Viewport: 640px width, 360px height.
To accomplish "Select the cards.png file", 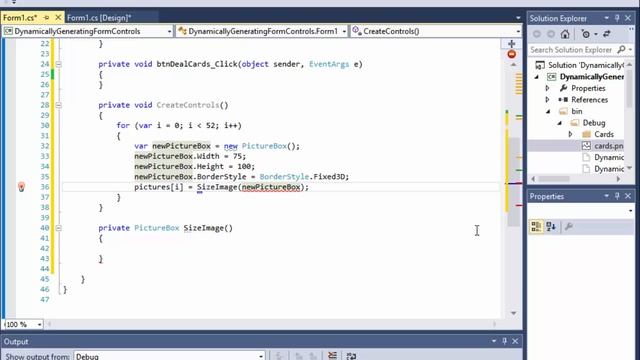I will [x=603, y=146].
